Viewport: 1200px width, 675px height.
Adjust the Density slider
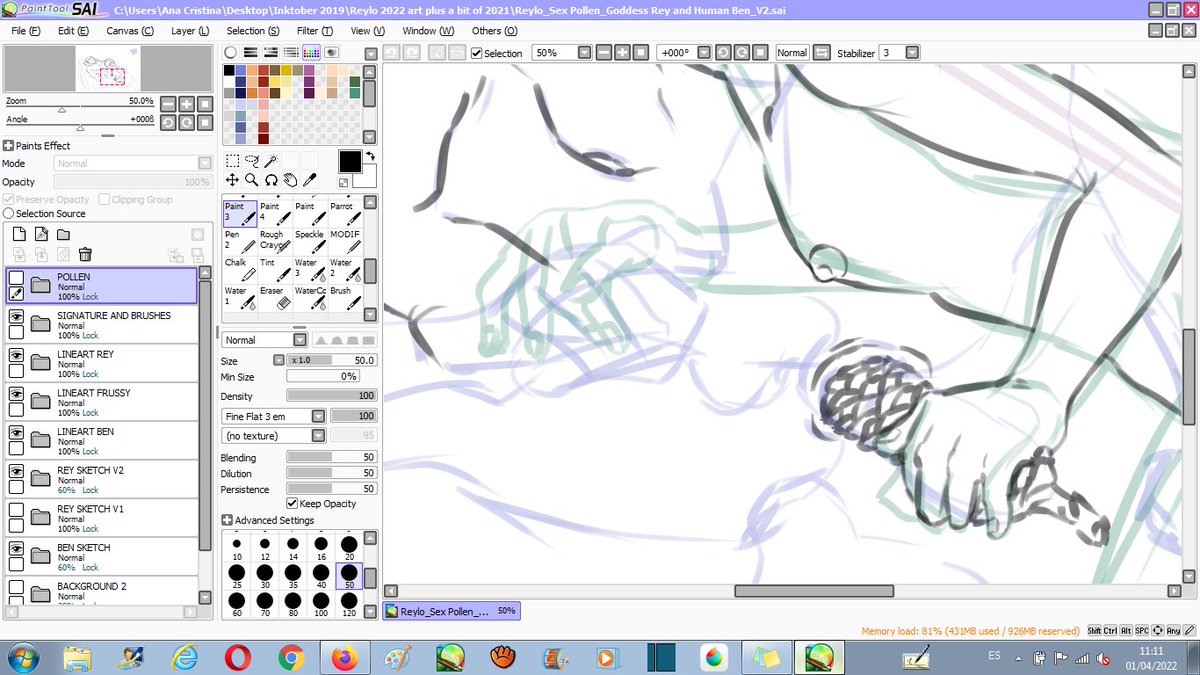click(331, 396)
